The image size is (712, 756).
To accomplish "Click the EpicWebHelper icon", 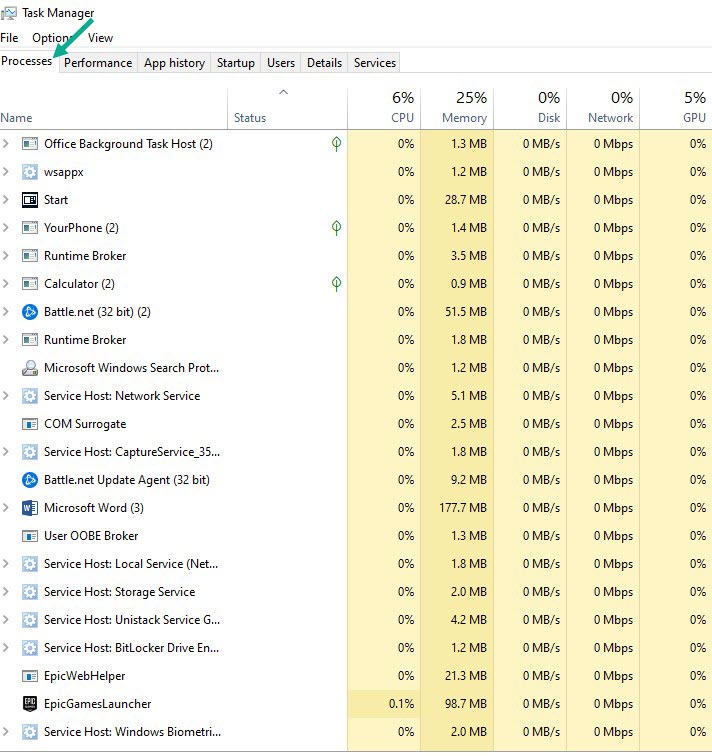I will (x=30, y=676).
